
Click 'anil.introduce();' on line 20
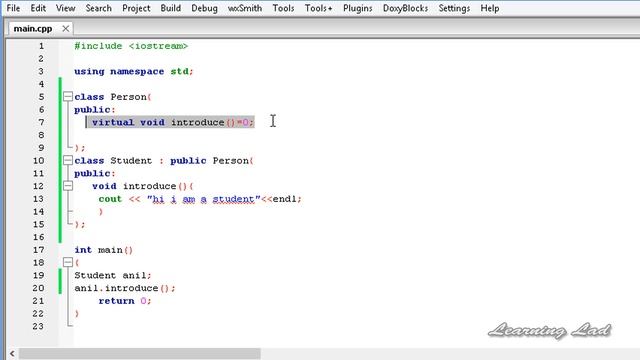124,288
